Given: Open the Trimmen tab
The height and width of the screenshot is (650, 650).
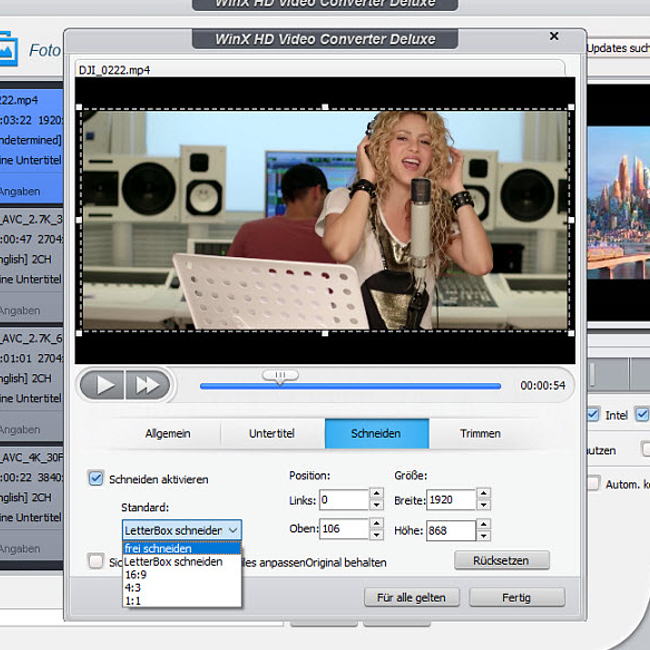Looking at the screenshot, I should tap(480, 434).
